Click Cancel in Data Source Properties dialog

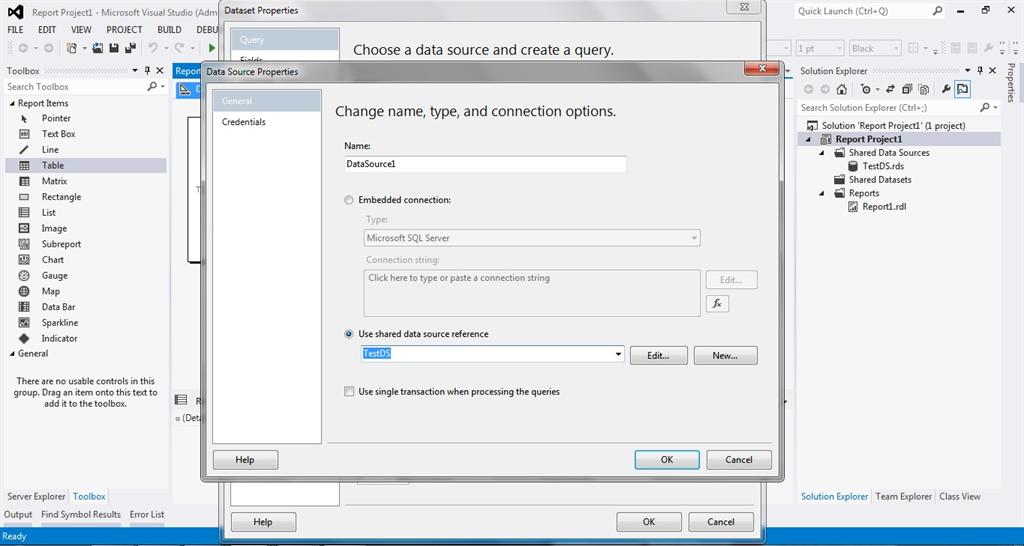739,460
